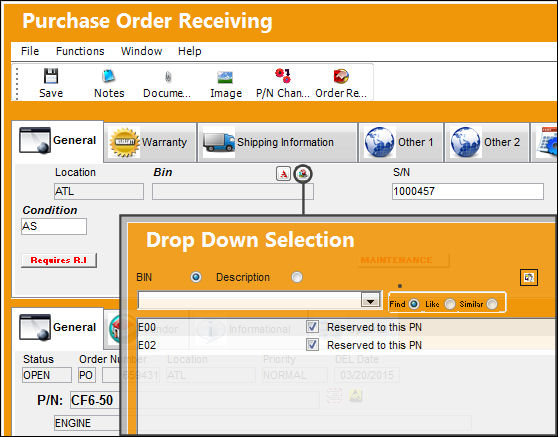This screenshot has height=437, width=558.
Task: Select the E02 bin row
Action: click(347, 345)
